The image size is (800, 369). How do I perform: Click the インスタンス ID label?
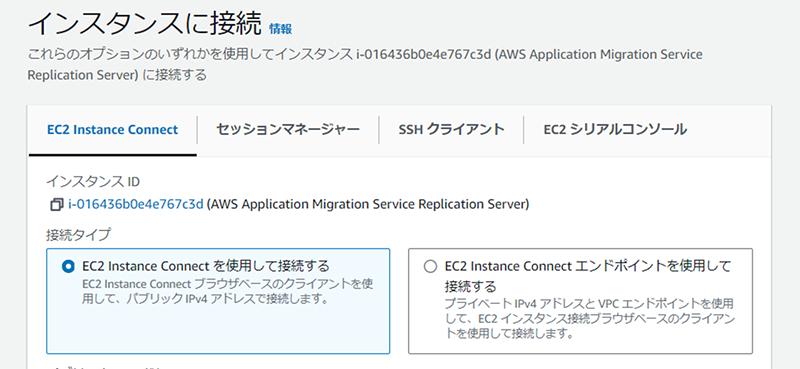[x=93, y=181]
